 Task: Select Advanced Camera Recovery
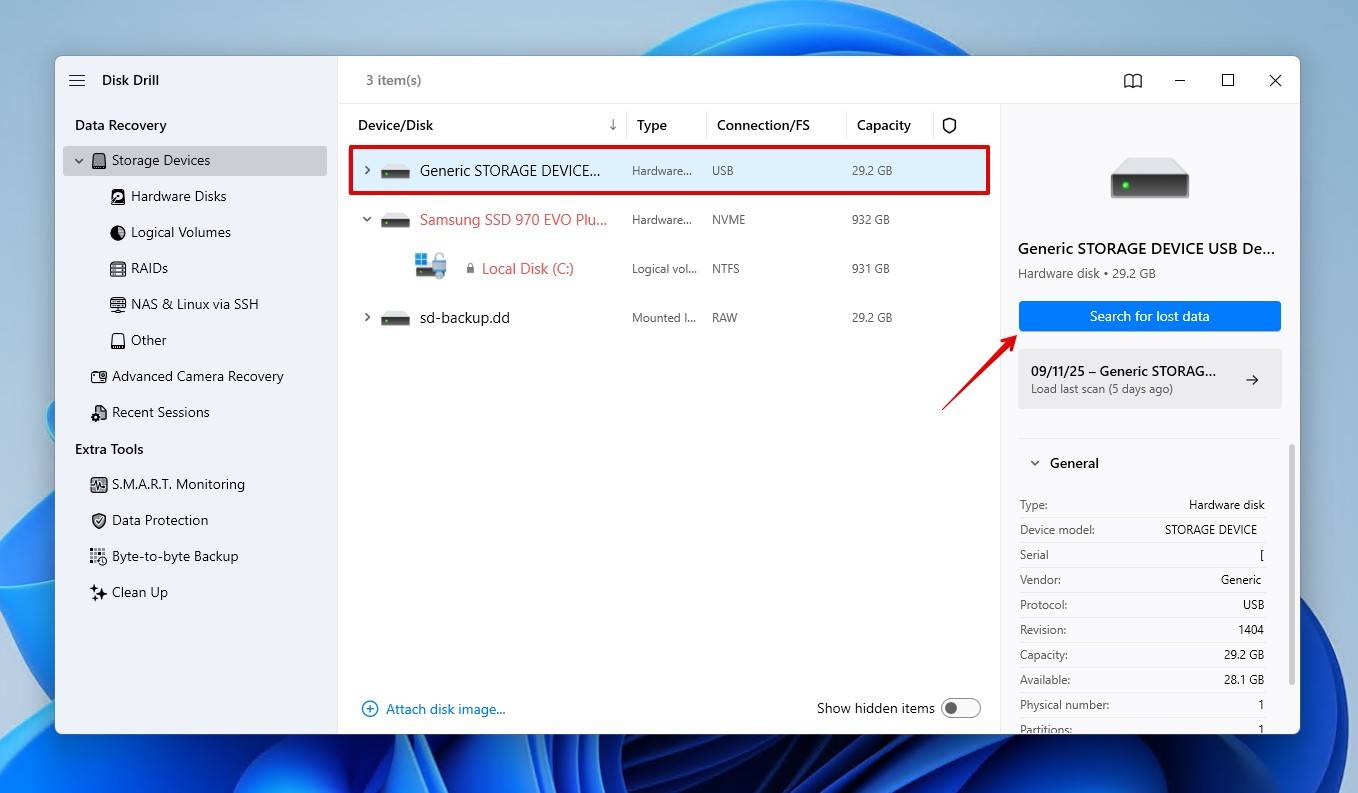(197, 376)
